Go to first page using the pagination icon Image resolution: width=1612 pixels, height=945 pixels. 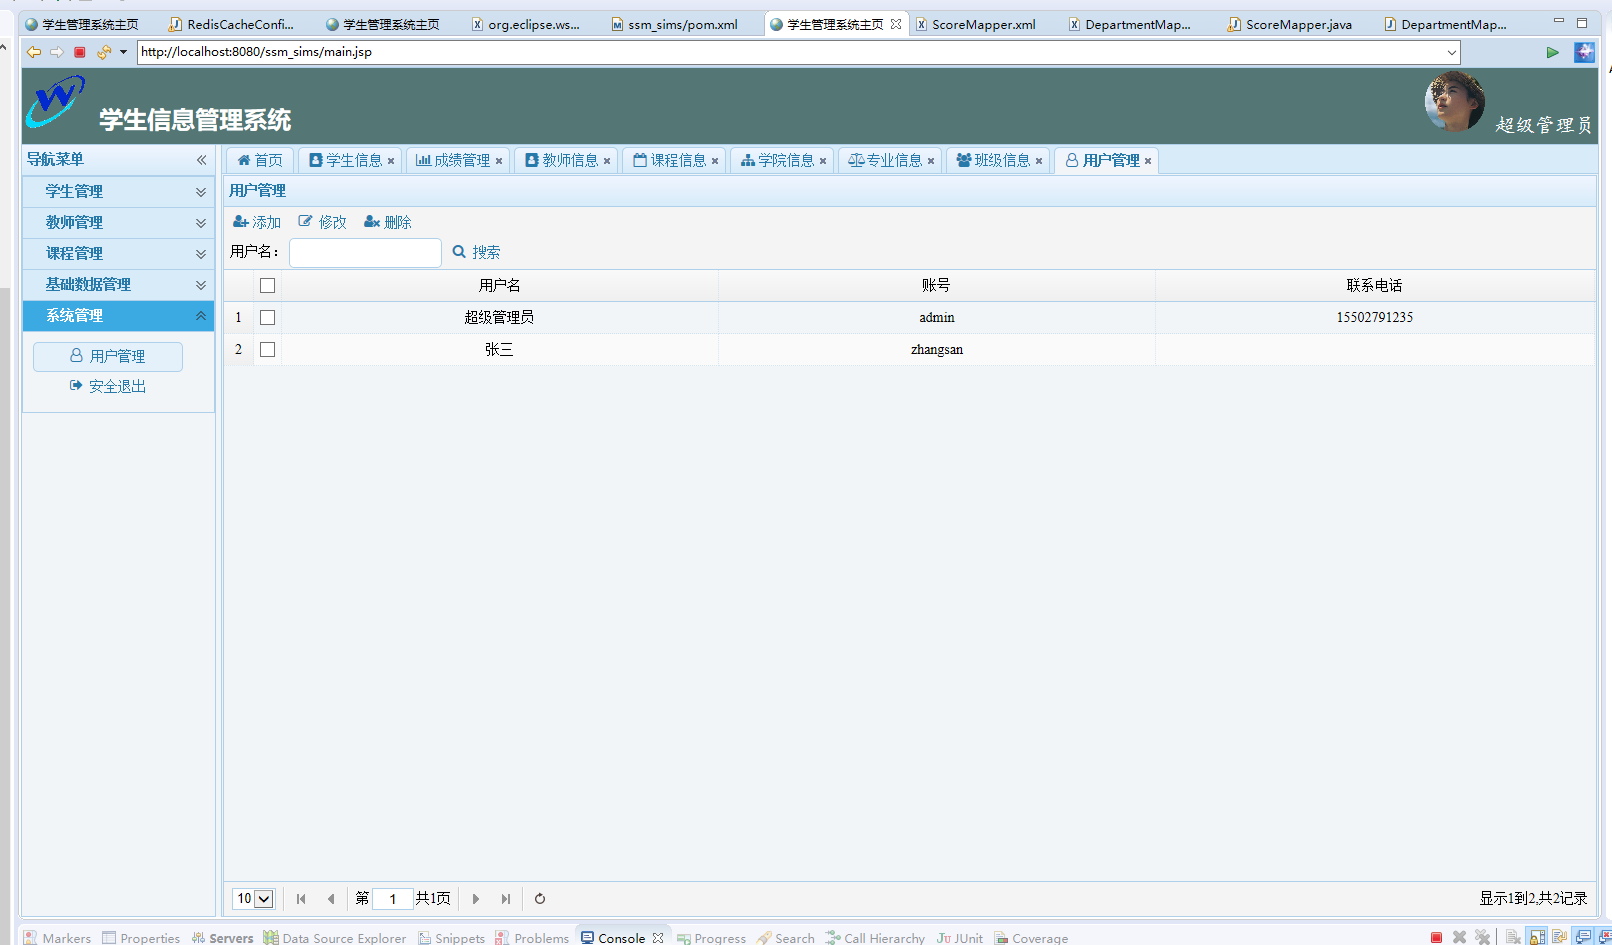point(301,898)
